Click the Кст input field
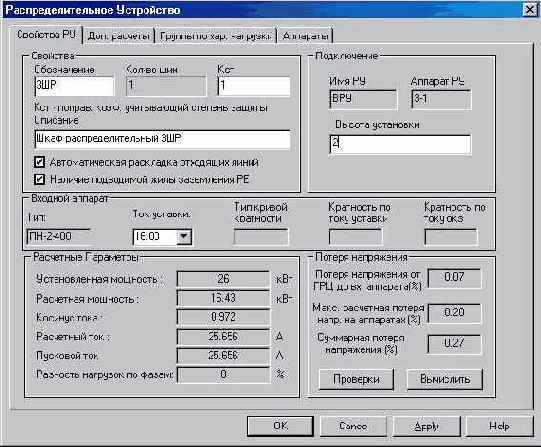Screen dimensions: 541x447 pos(254,86)
